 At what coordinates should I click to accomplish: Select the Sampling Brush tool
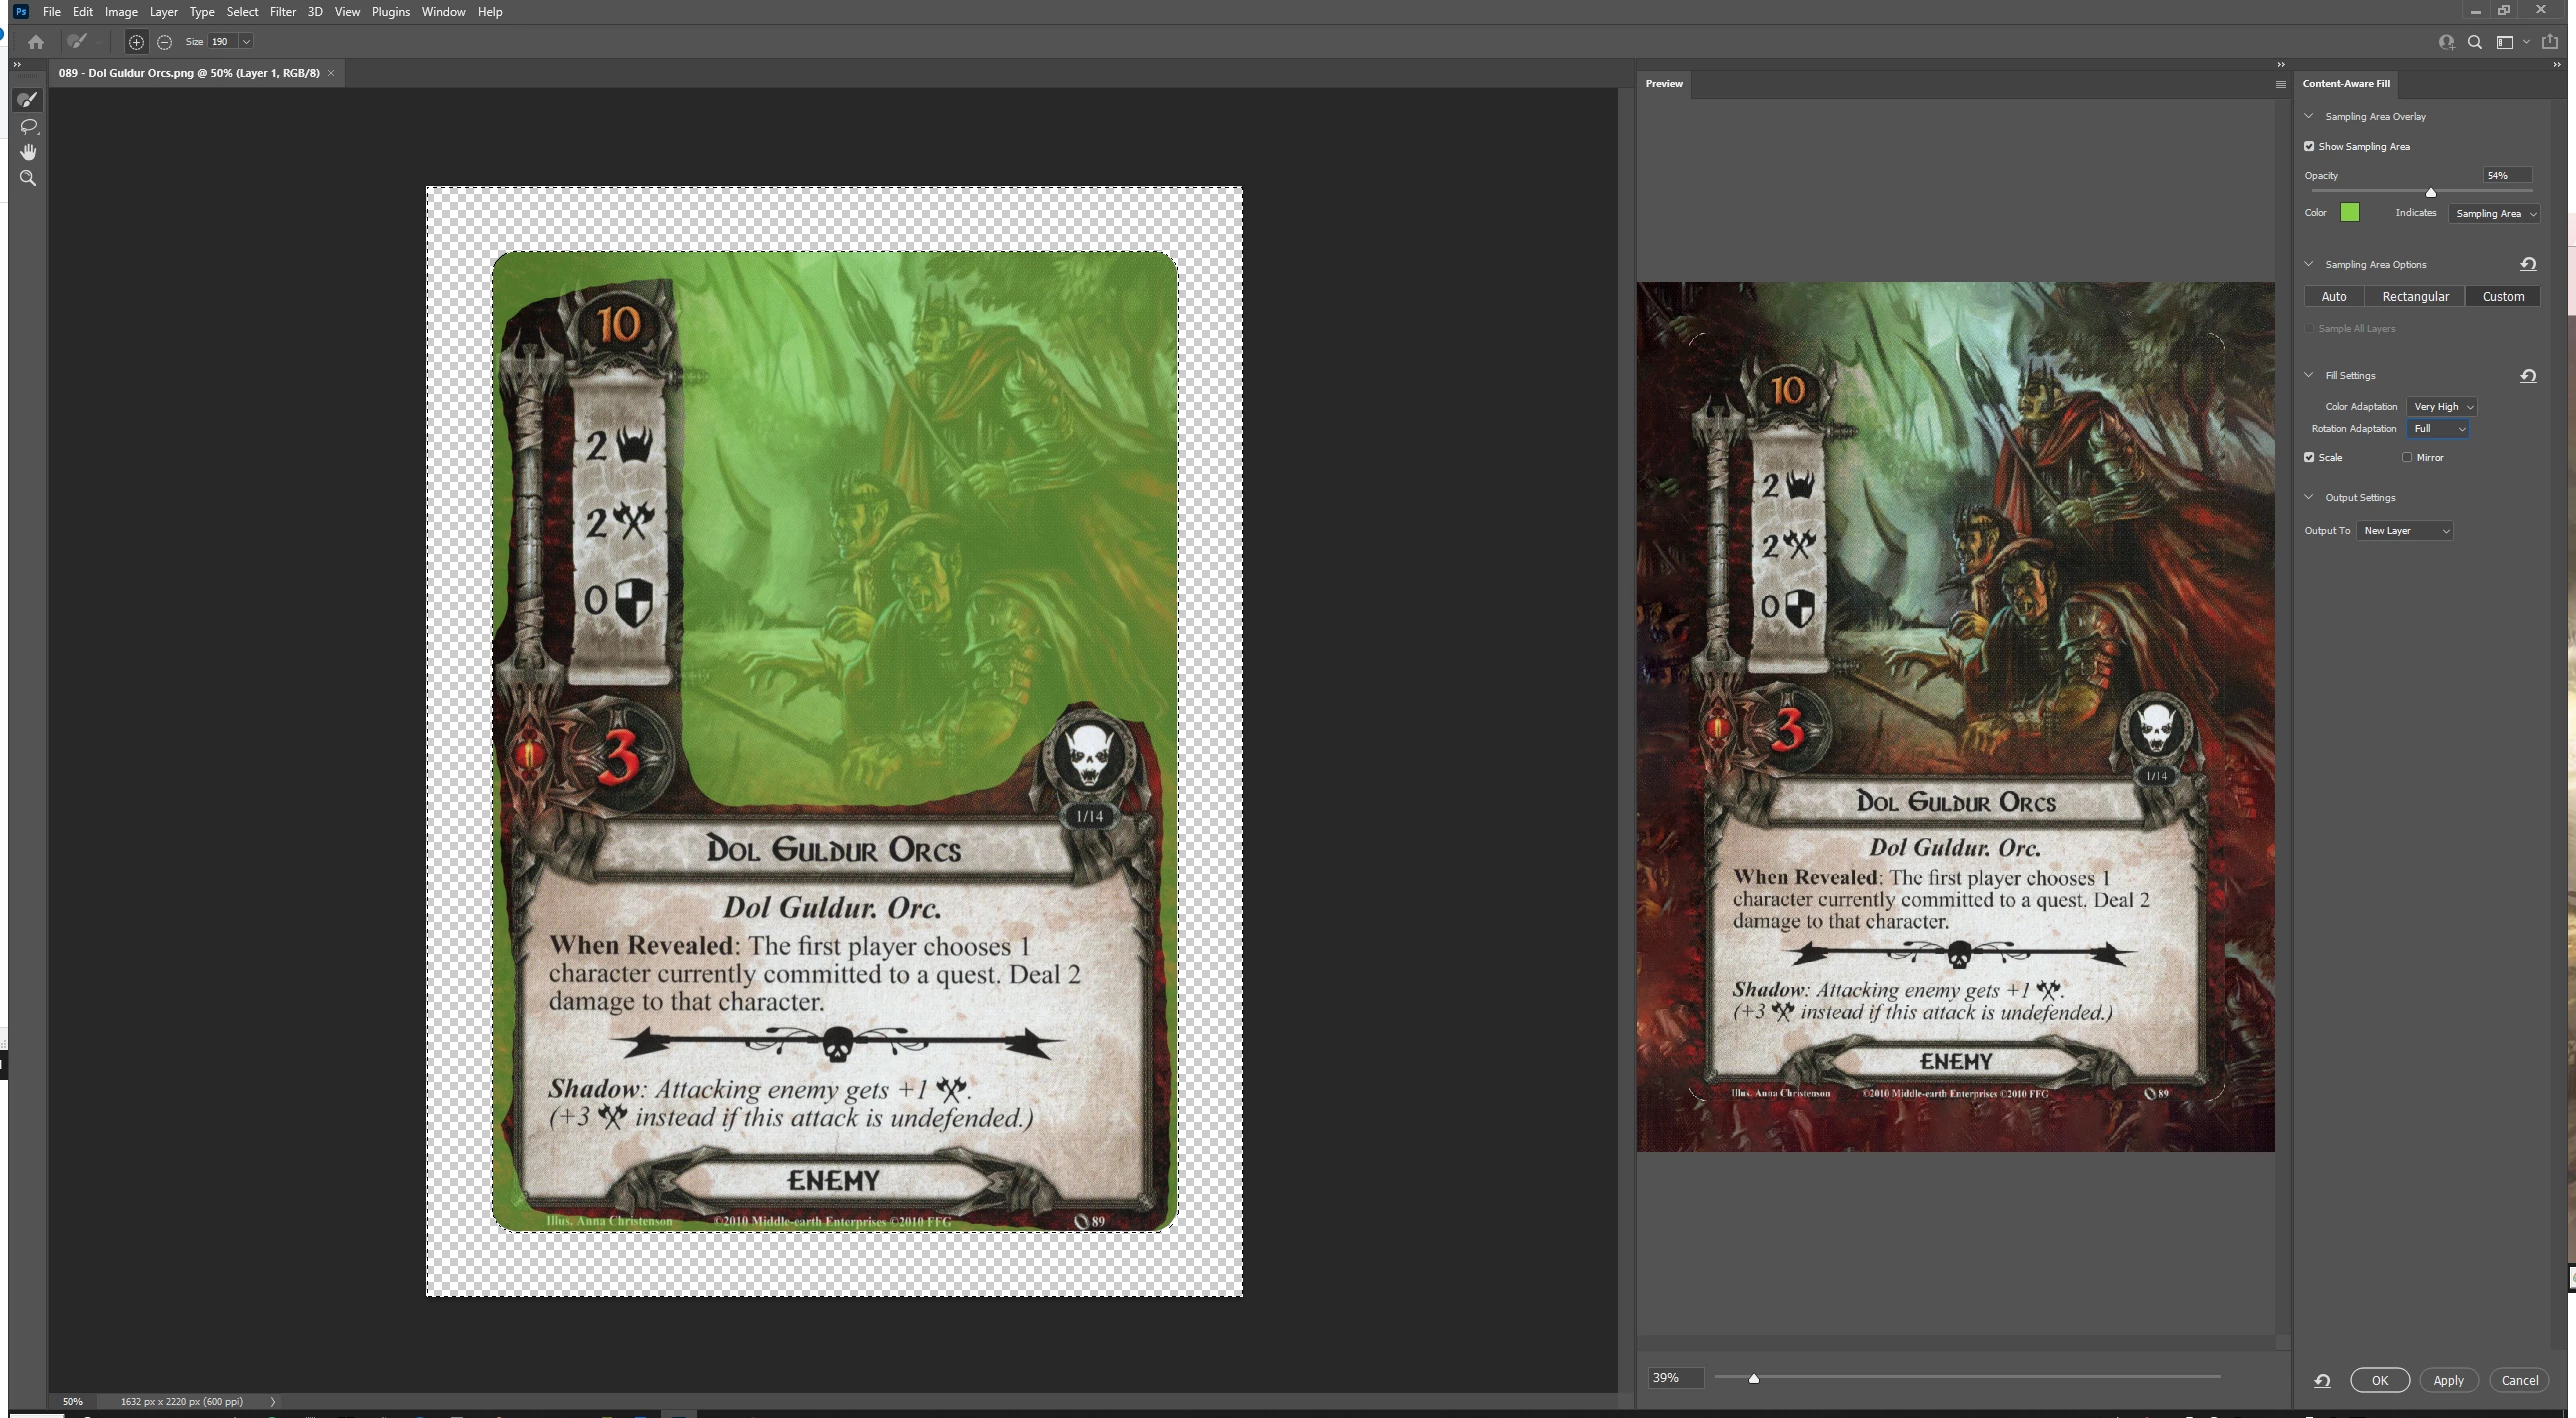click(x=28, y=99)
